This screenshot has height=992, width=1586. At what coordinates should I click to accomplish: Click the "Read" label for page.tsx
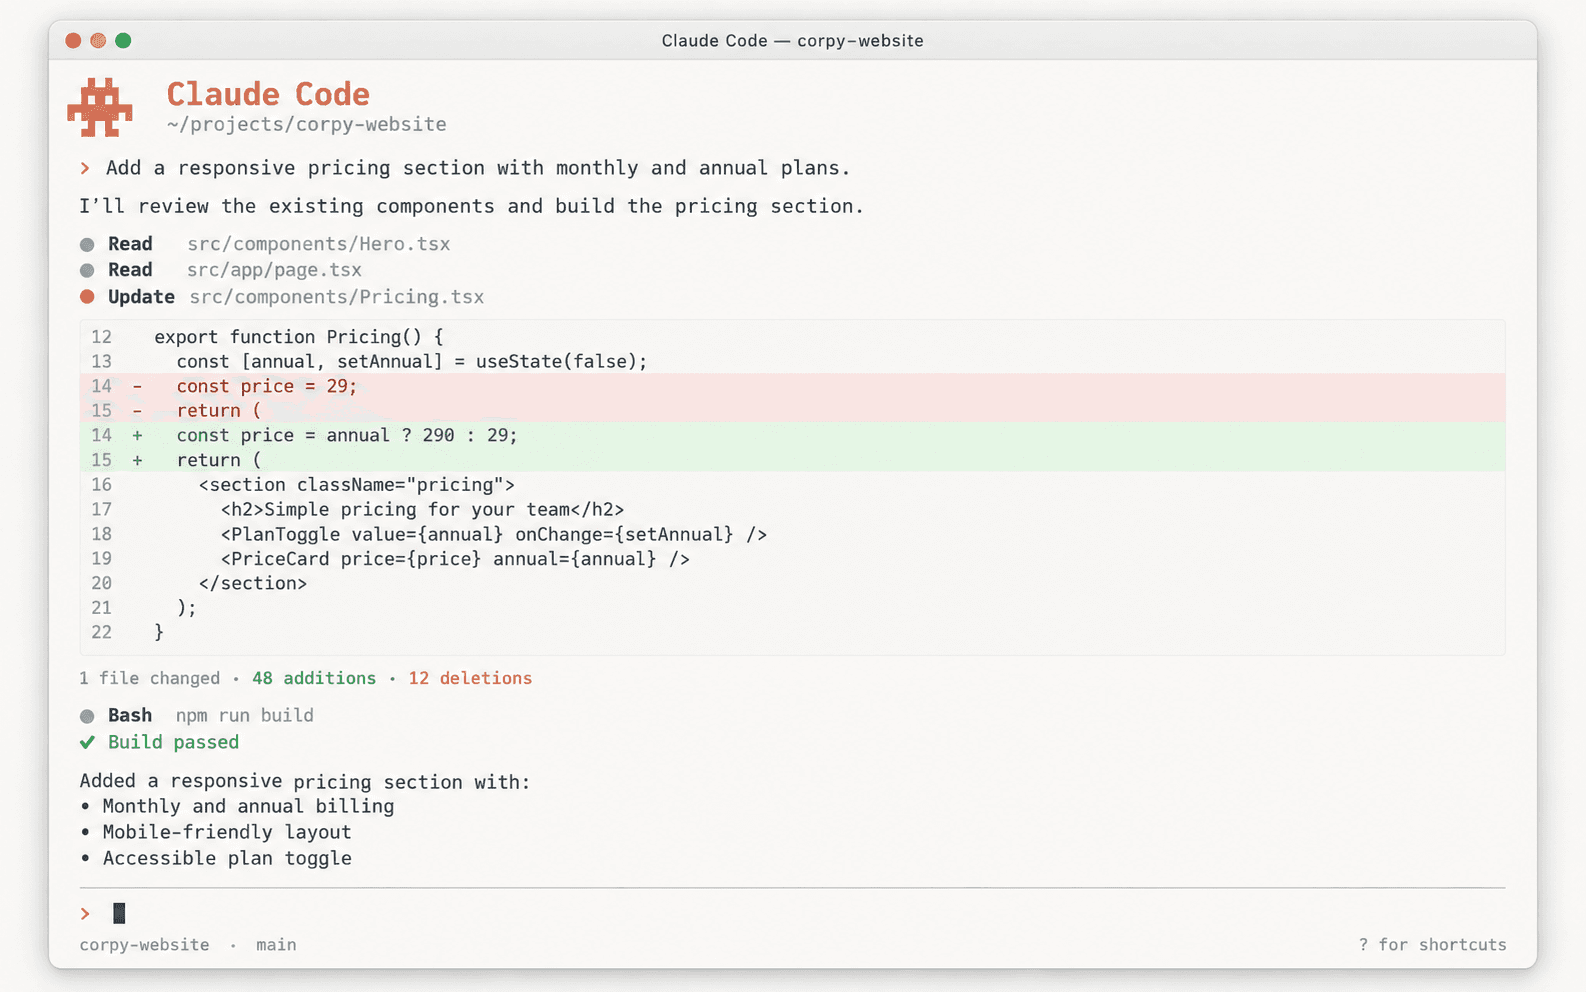point(130,270)
